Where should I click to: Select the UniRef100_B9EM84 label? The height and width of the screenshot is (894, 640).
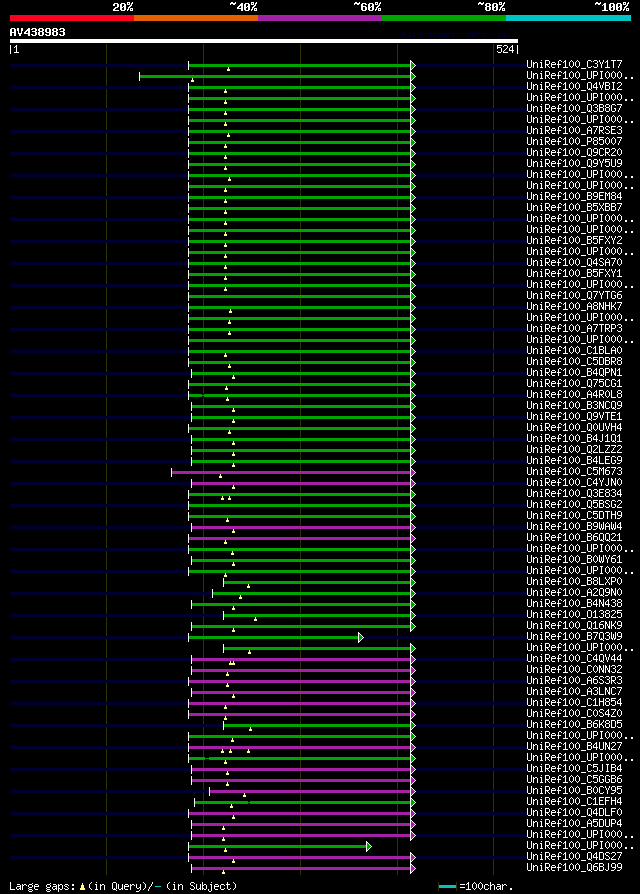click(574, 197)
